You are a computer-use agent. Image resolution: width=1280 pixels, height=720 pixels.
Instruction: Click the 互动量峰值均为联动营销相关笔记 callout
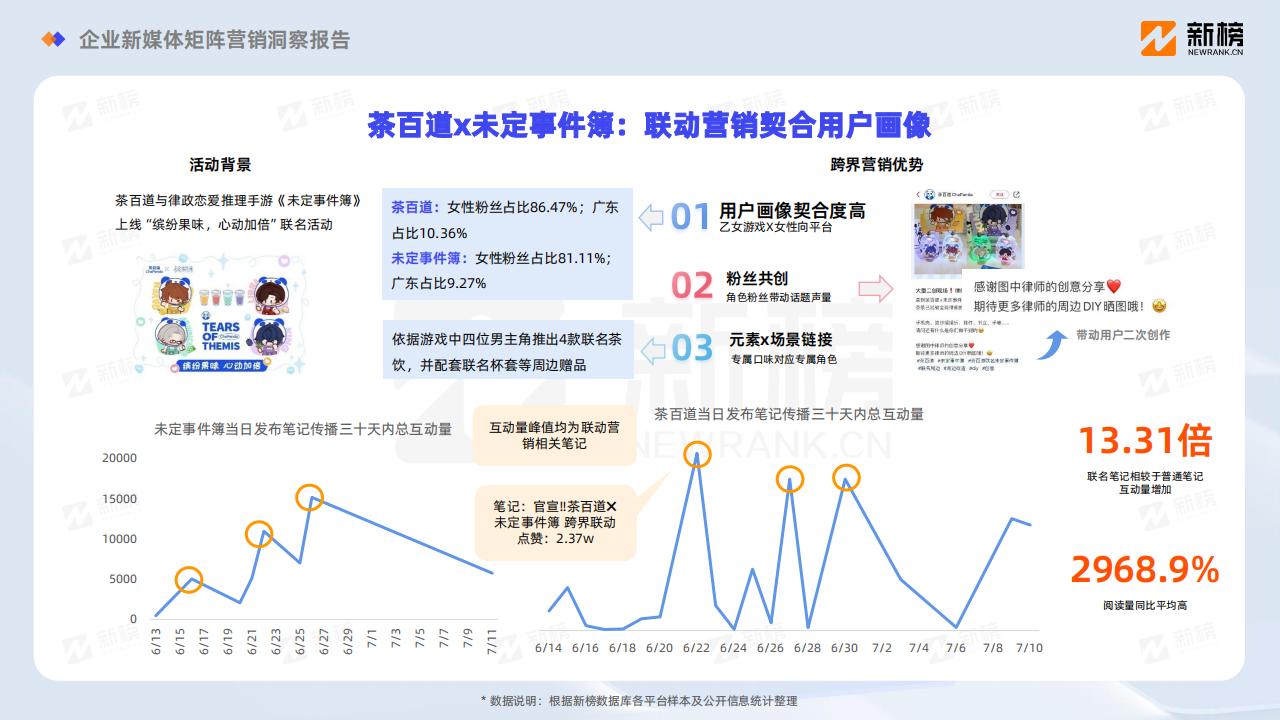tap(554, 435)
